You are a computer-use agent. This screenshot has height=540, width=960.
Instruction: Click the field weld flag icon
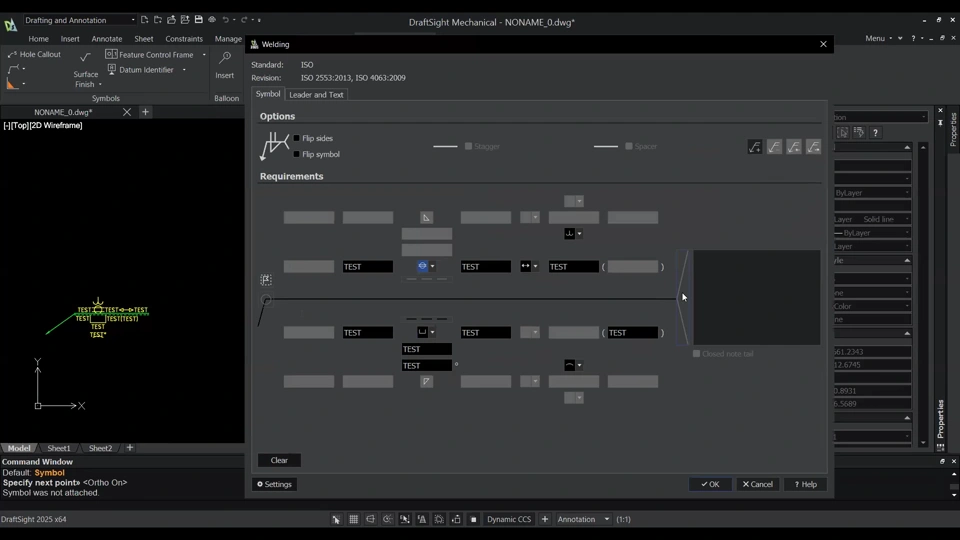(x=266, y=280)
